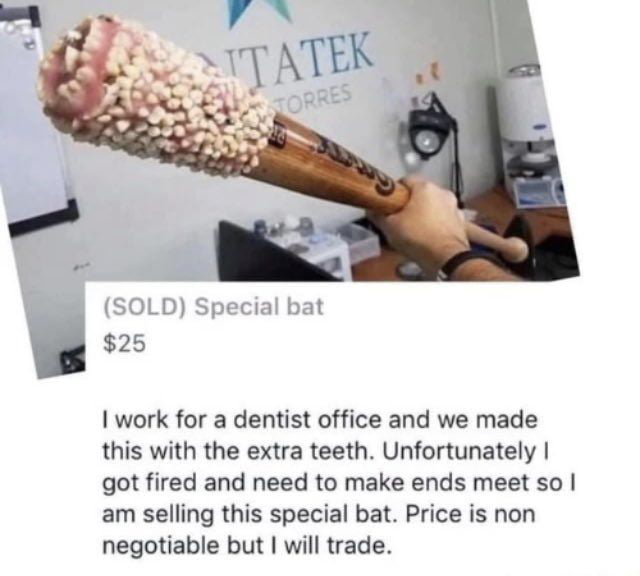640x576 pixels.
Task: Click the phrase "negotiable but I will trade"
Action: 244,545
